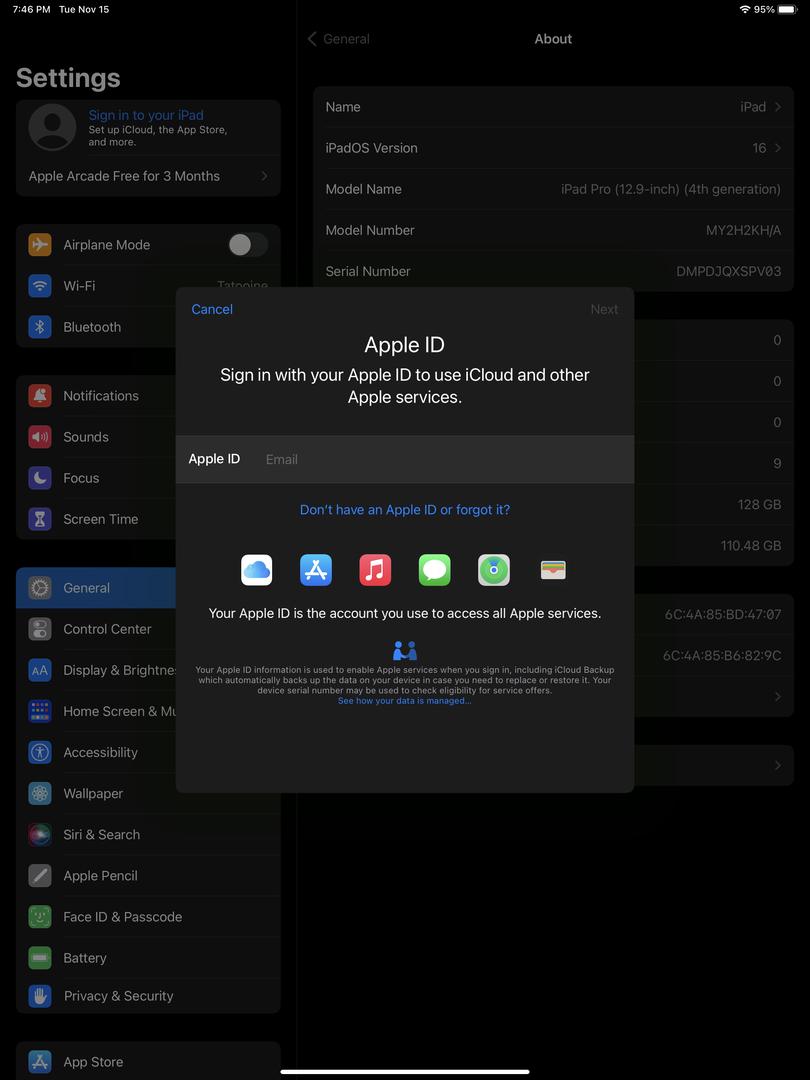
Task: Tap the Messages icon in dialog
Action: point(435,570)
